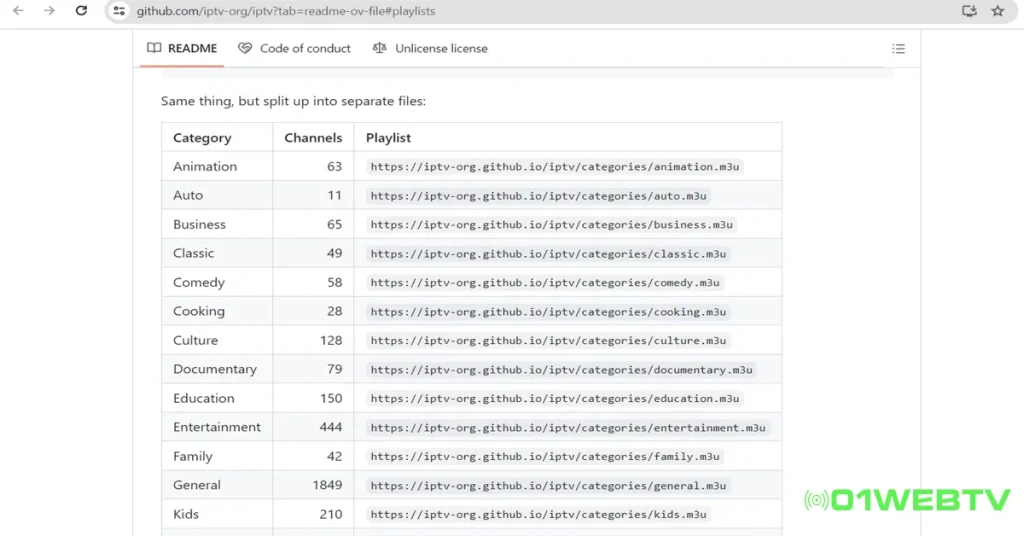
Task: Click the Category column header
Action: pos(202,138)
